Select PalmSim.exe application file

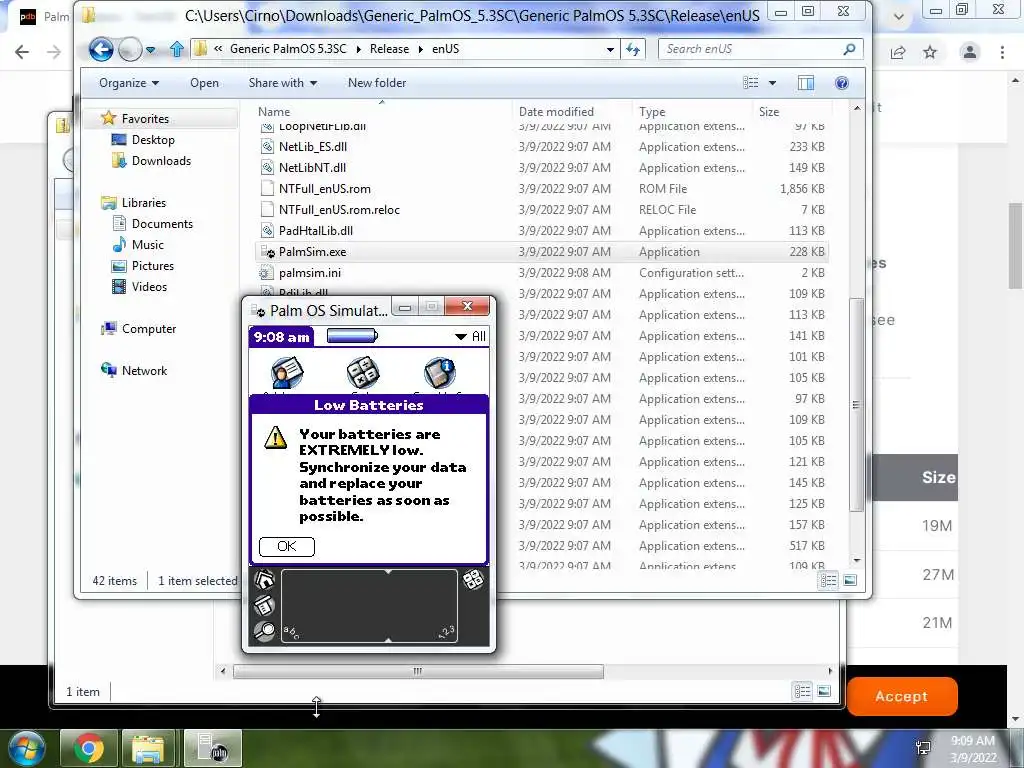(542, 251)
